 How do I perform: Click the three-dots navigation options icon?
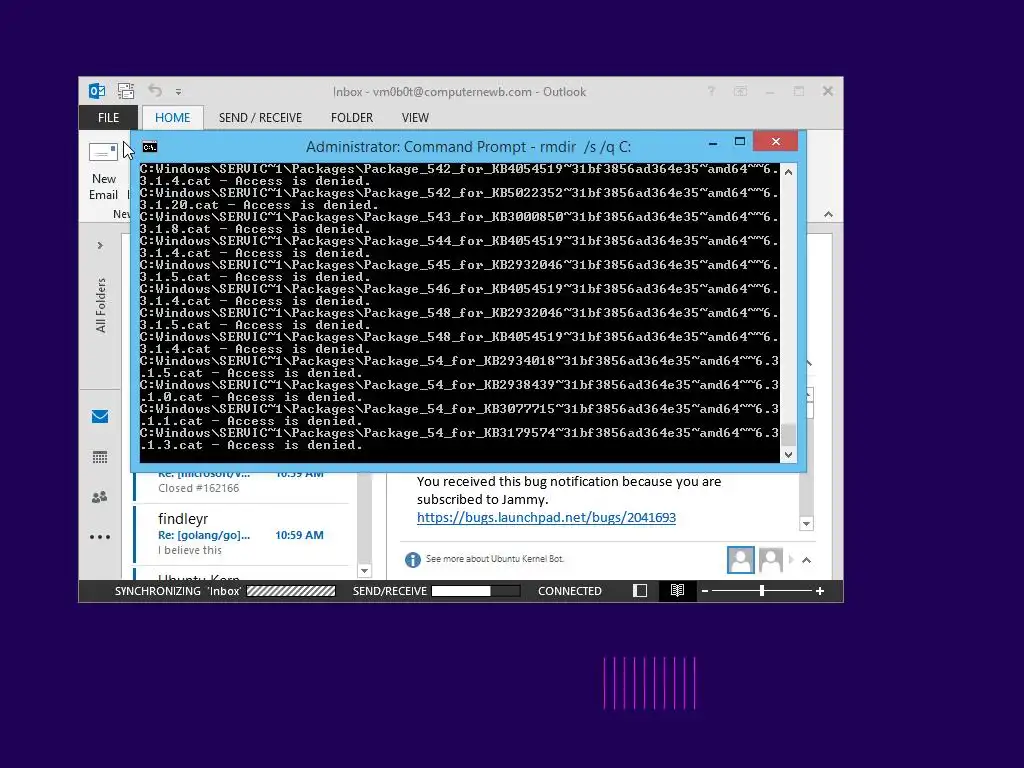(x=100, y=537)
